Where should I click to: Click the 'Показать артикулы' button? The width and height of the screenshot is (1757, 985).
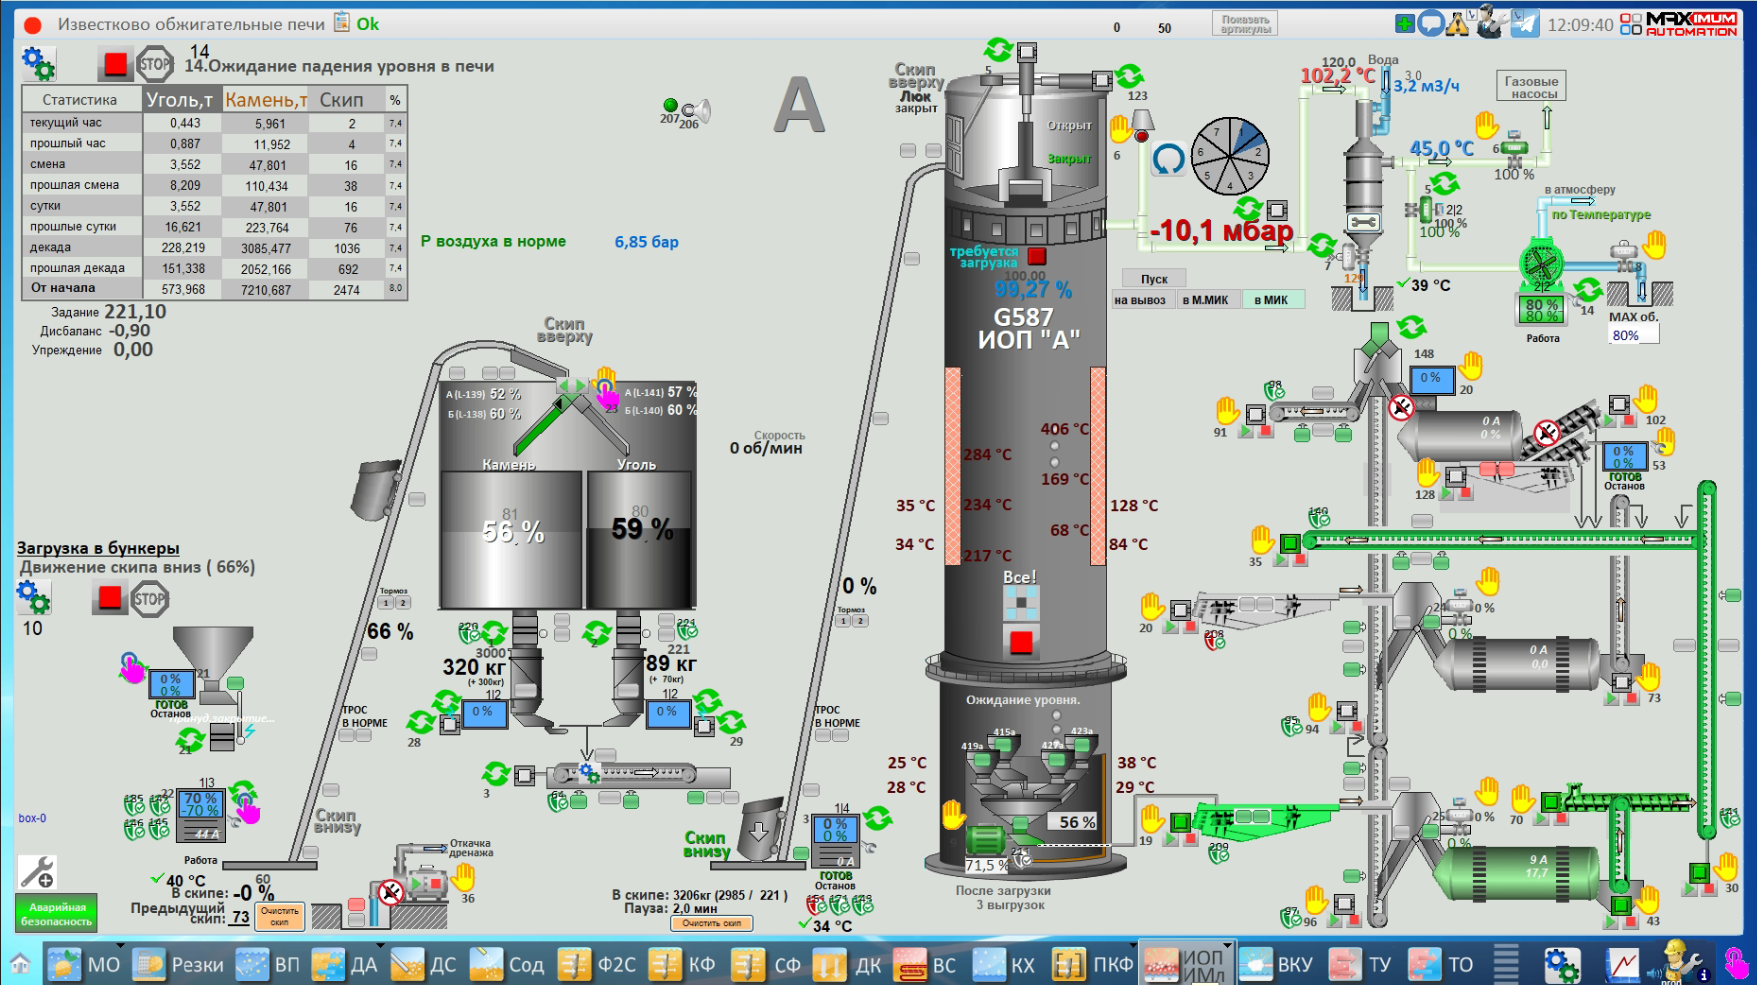click(1245, 24)
